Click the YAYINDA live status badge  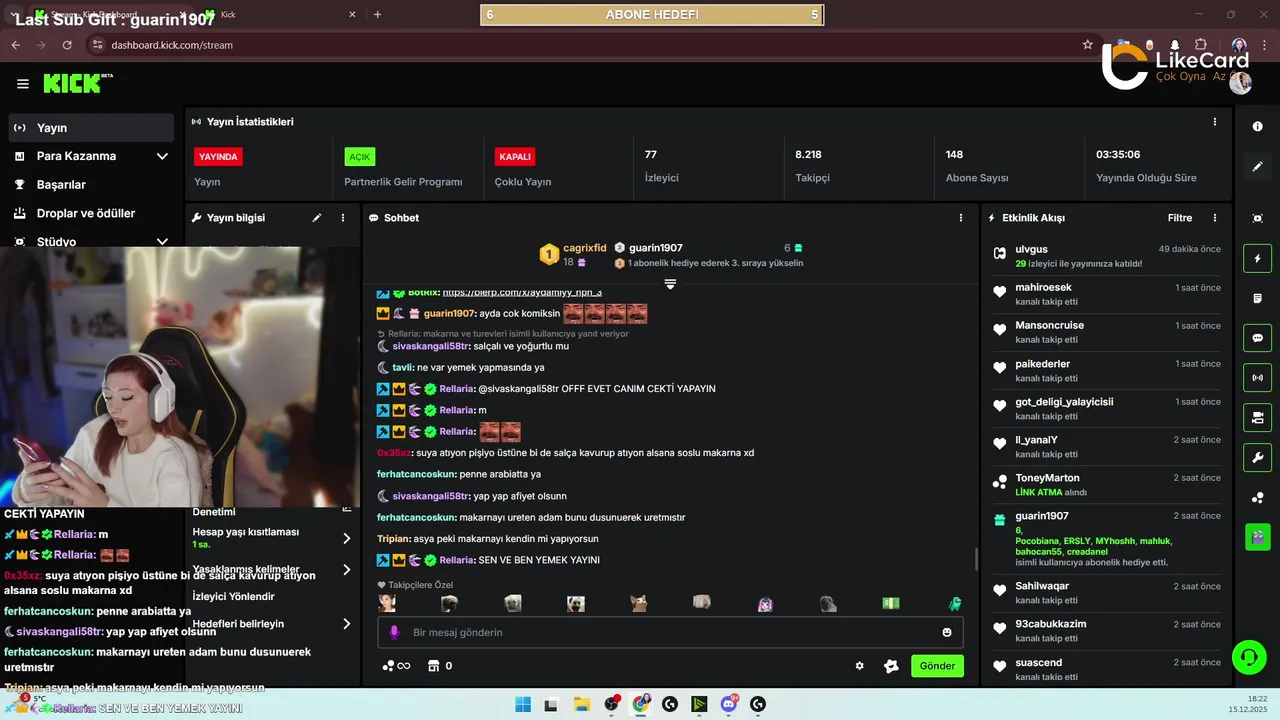pos(218,157)
